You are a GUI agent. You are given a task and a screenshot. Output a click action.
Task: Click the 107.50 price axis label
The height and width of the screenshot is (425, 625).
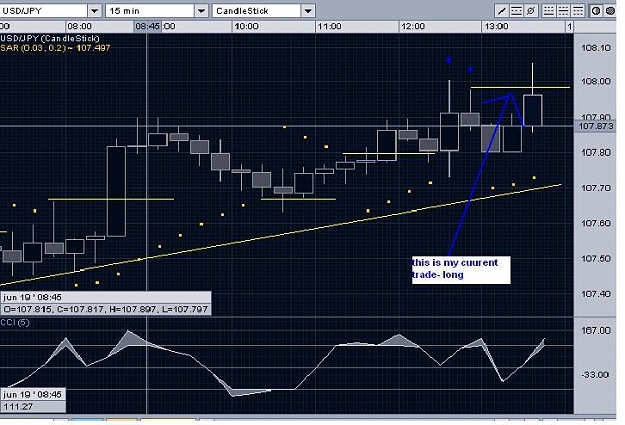point(596,259)
